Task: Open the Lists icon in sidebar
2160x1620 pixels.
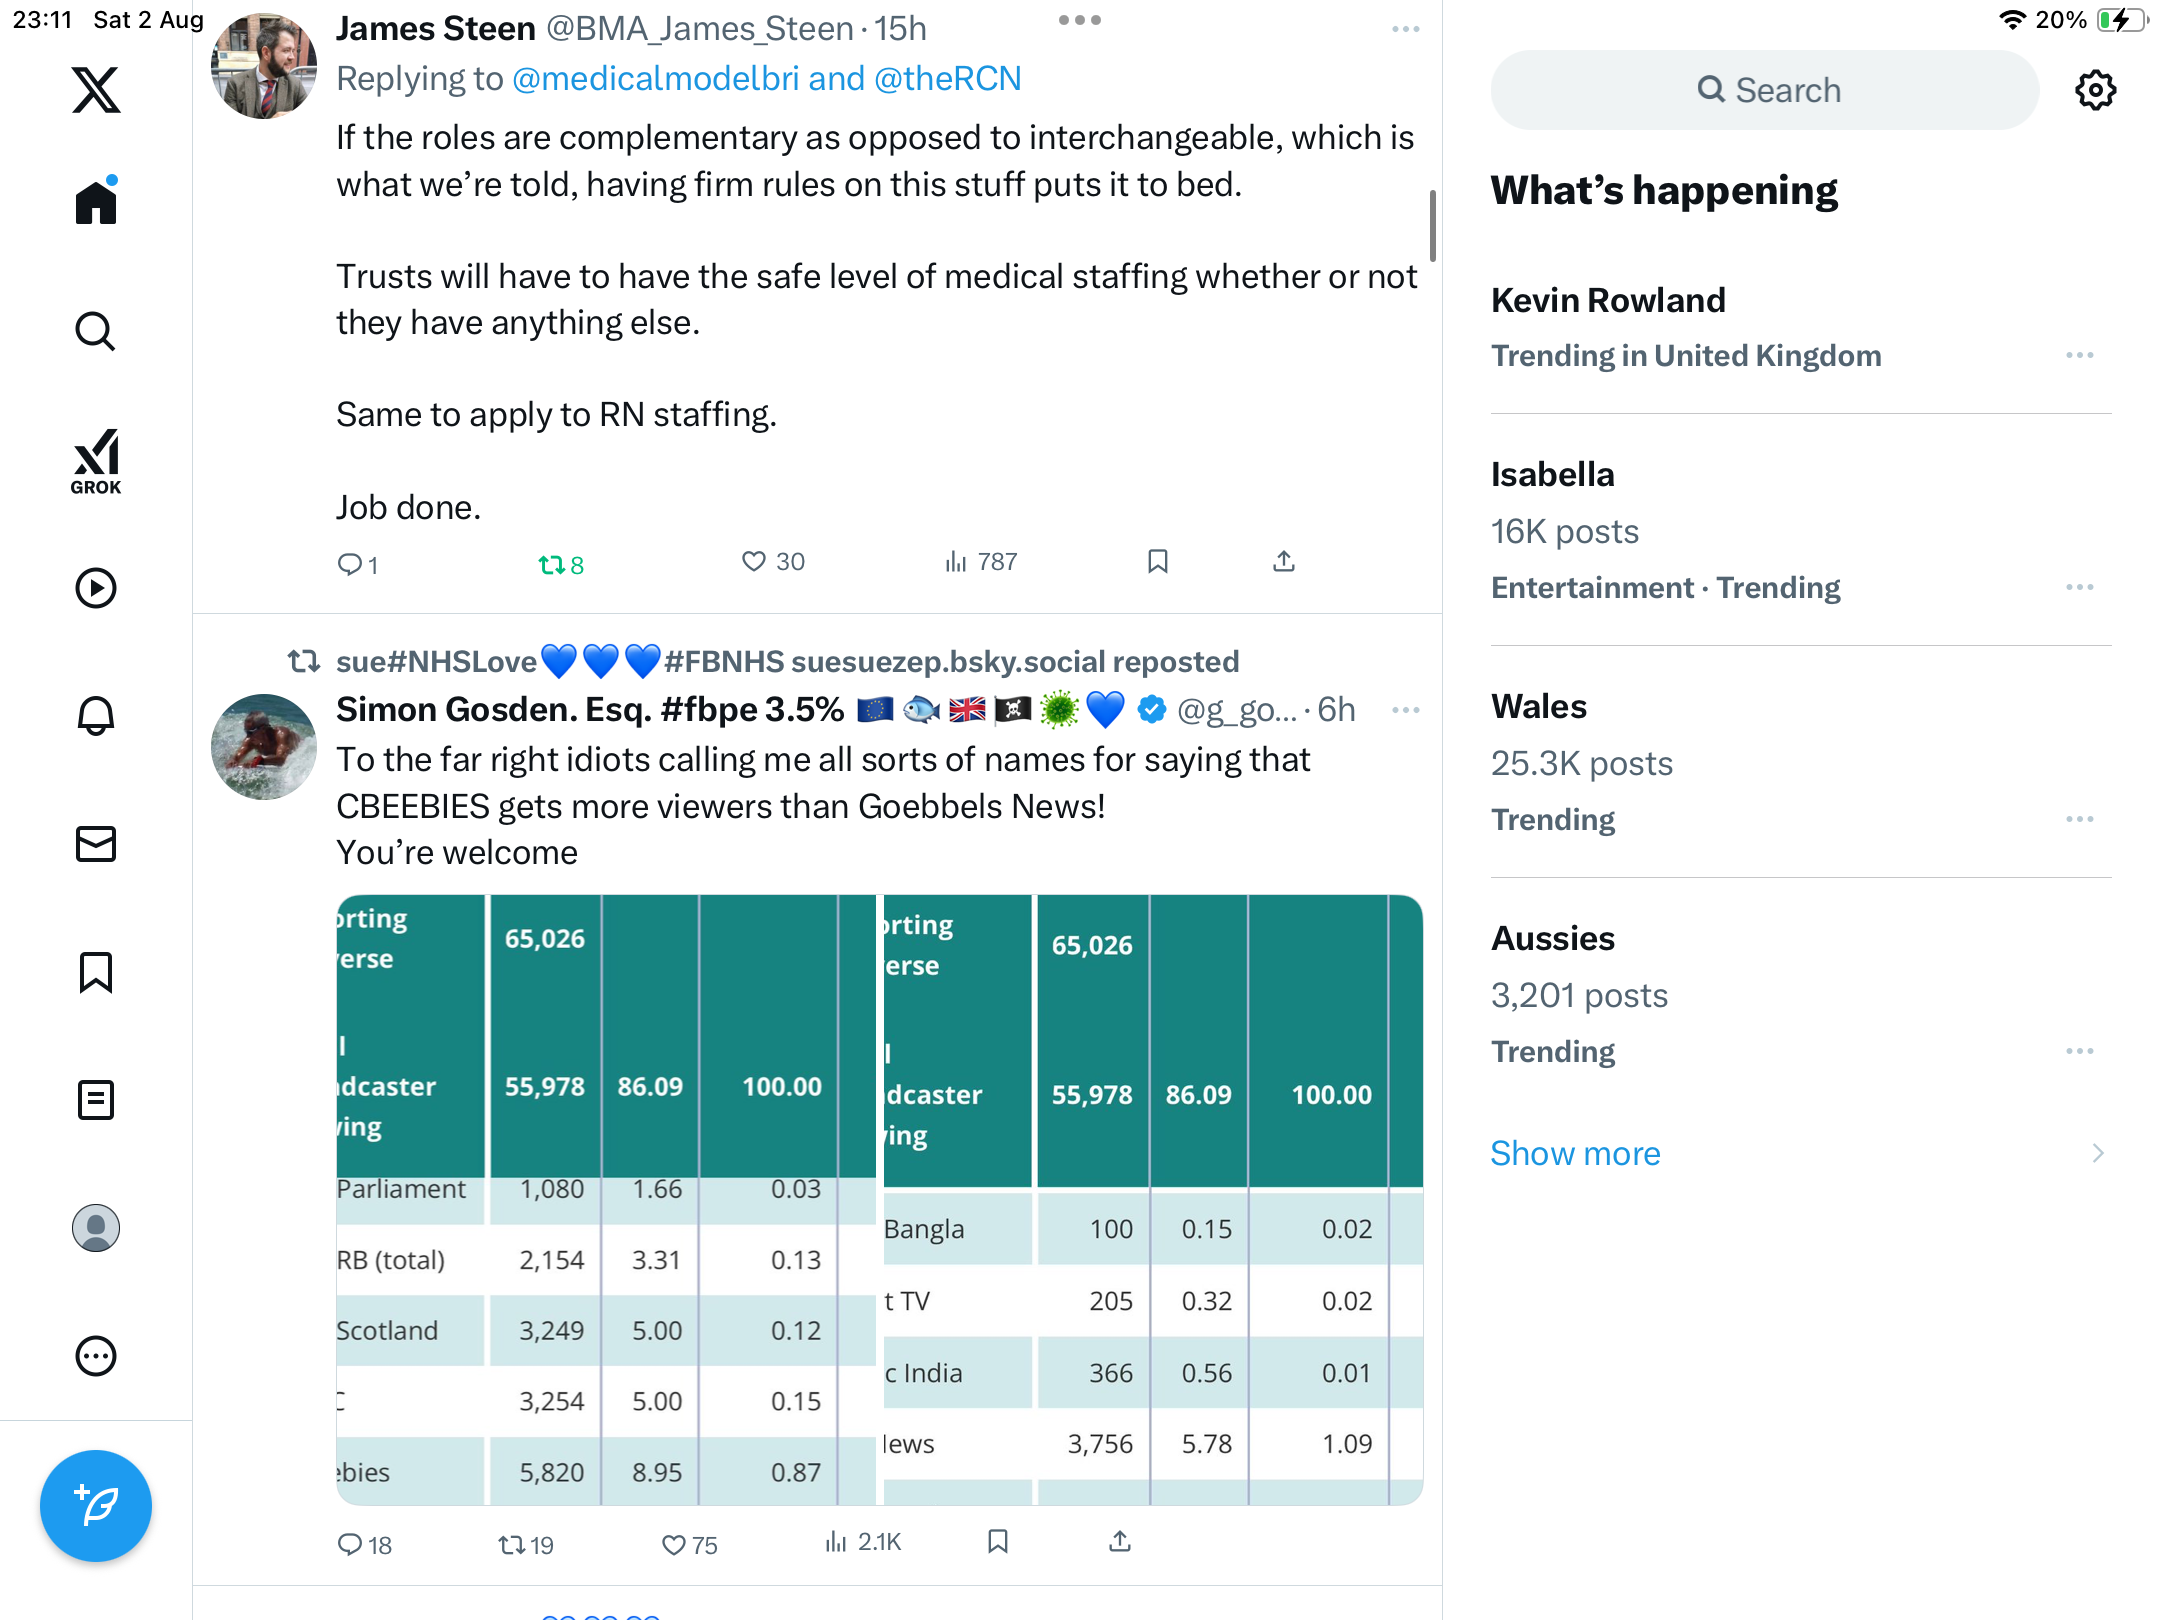Action: click(96, 1100)
